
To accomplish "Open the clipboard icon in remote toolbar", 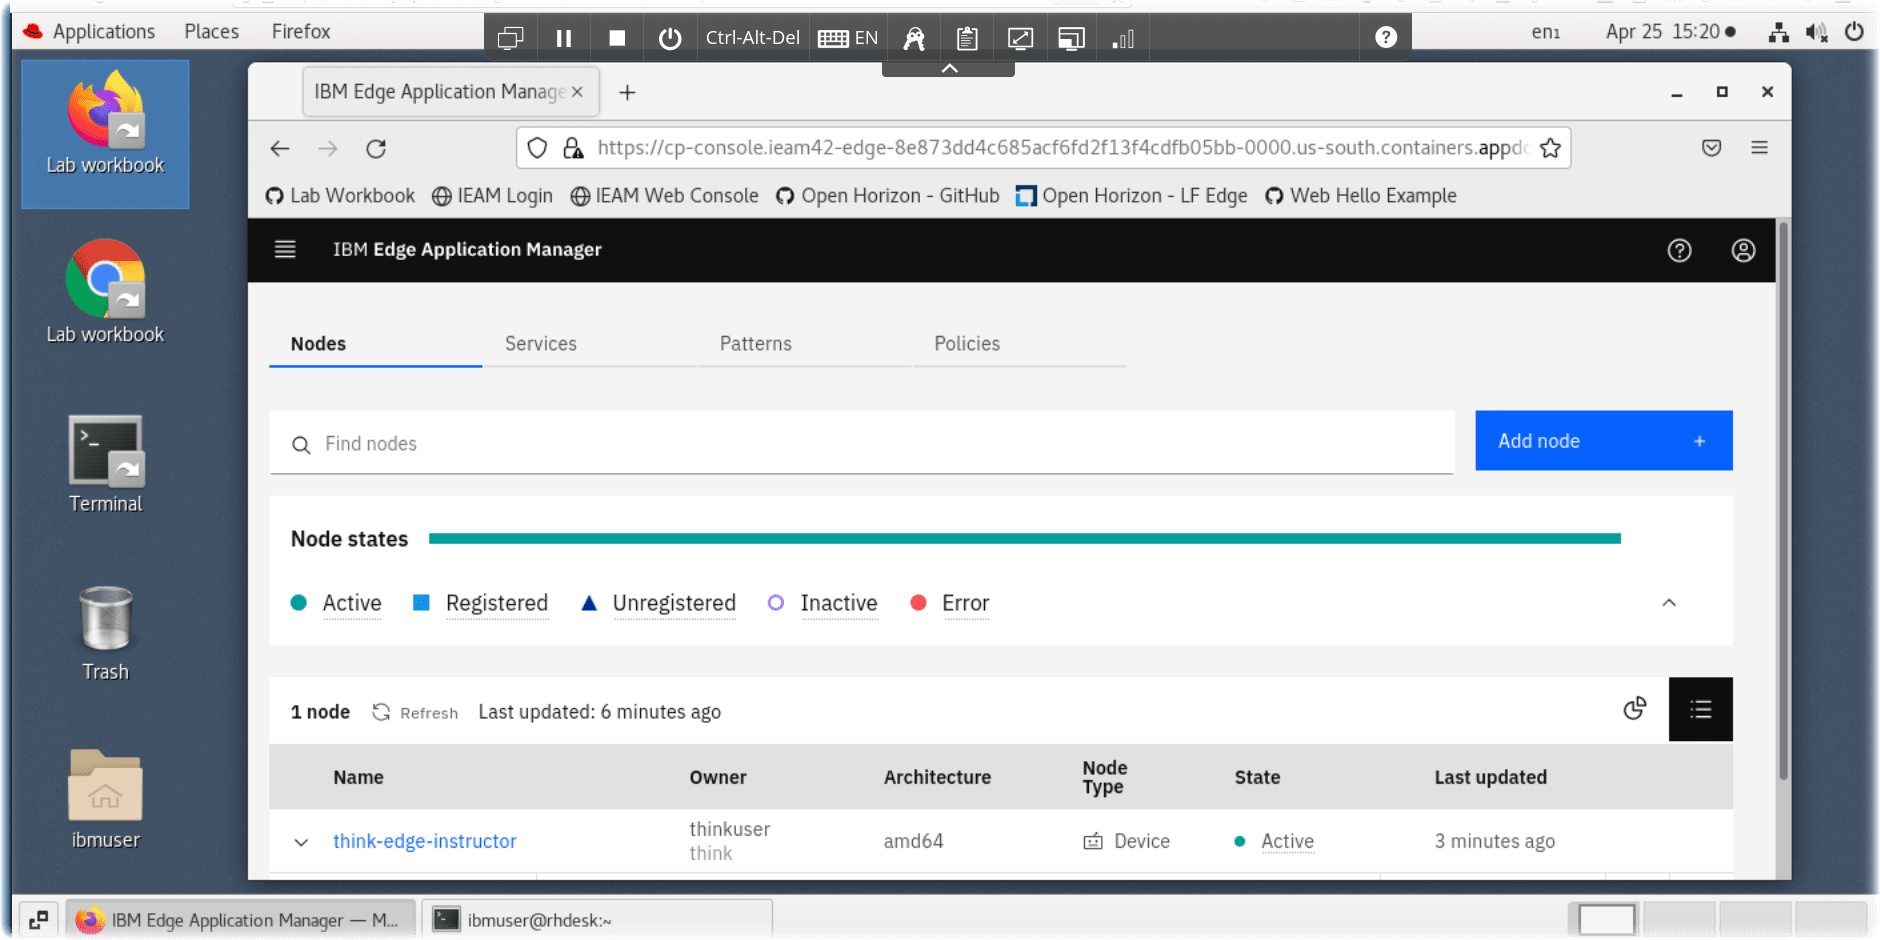I will [x=967, y=38].
